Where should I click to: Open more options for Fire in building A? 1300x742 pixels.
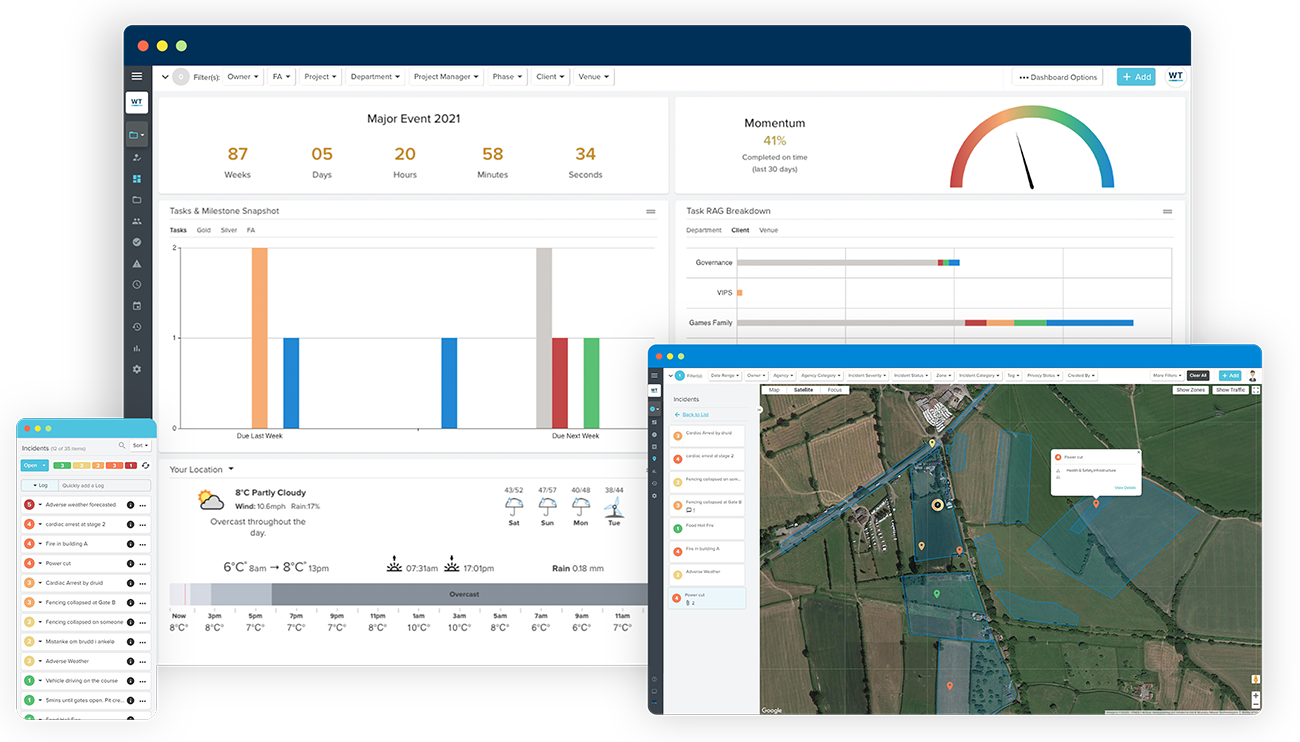[x=143, y=544]
